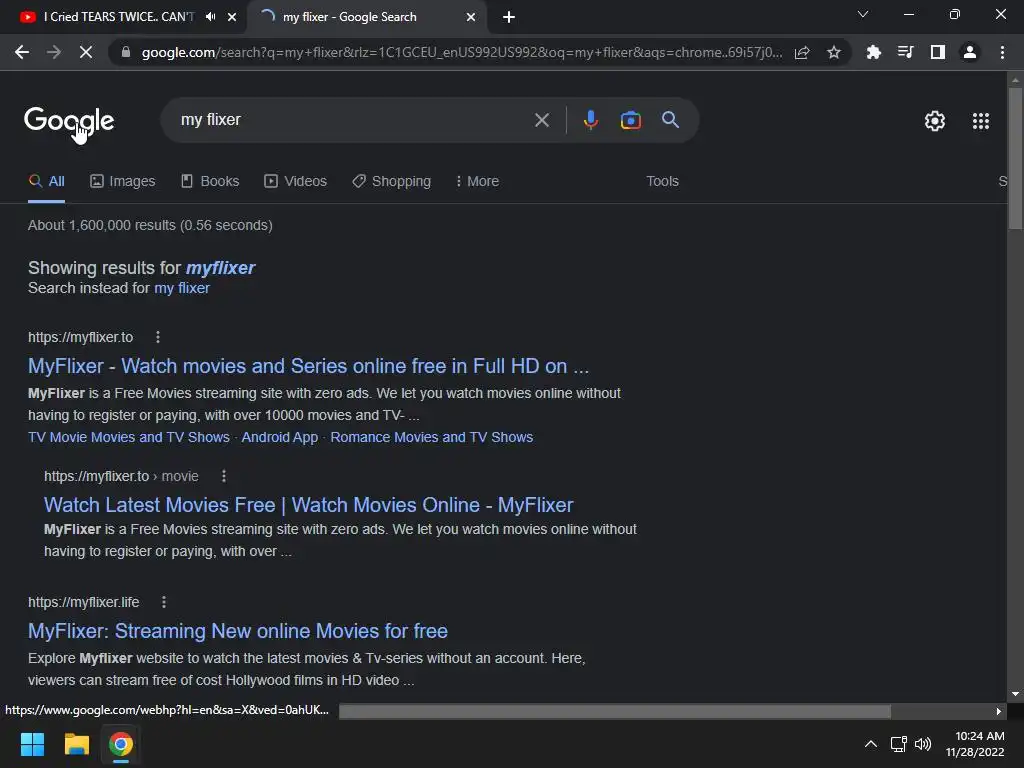
Task: Open media control icon in toolbar
Action: [x=905, y=52]
